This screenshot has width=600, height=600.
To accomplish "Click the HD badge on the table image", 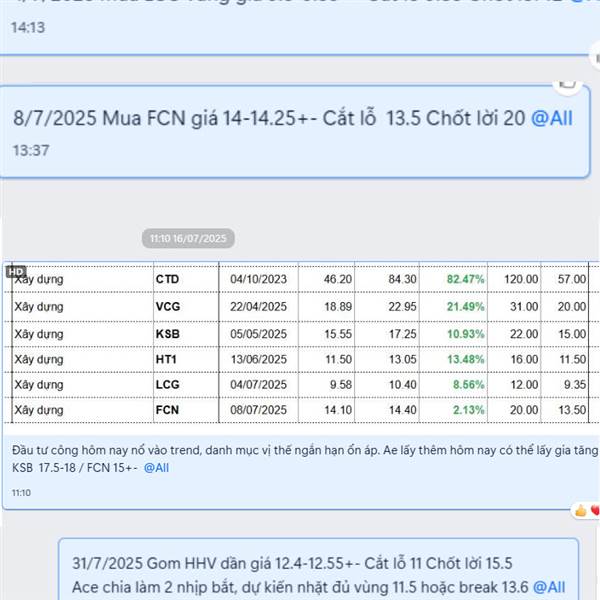I will click(16, 272).
